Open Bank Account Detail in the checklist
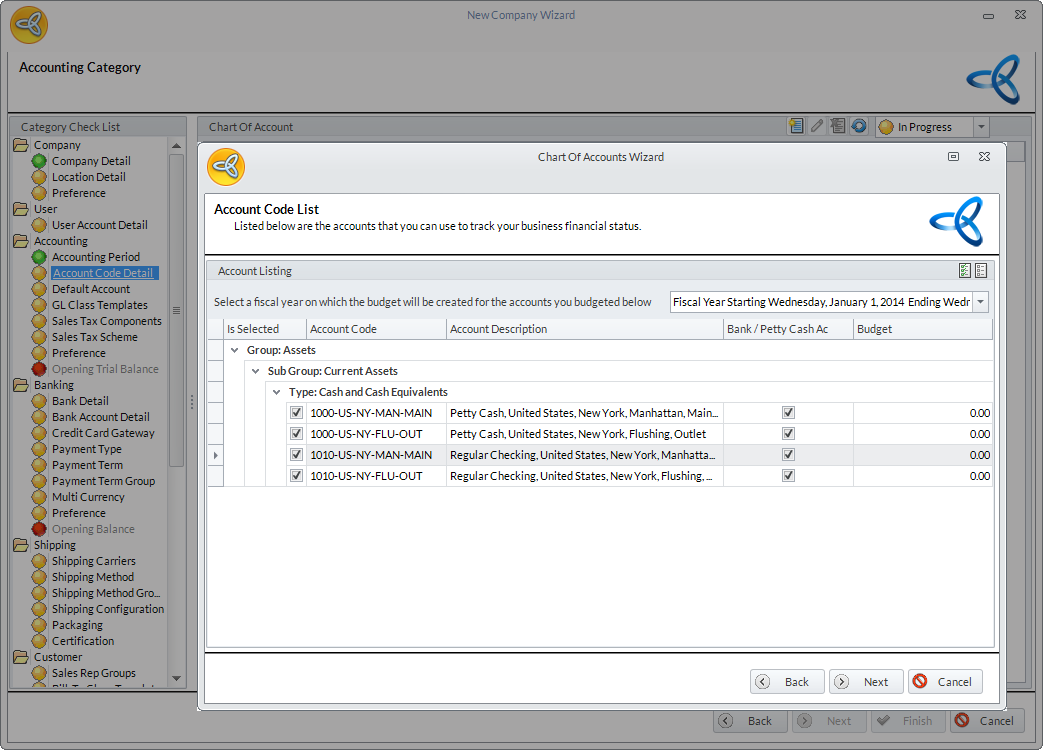The height and width of the screenshot is (750, 1043). [x=100, y=417]
